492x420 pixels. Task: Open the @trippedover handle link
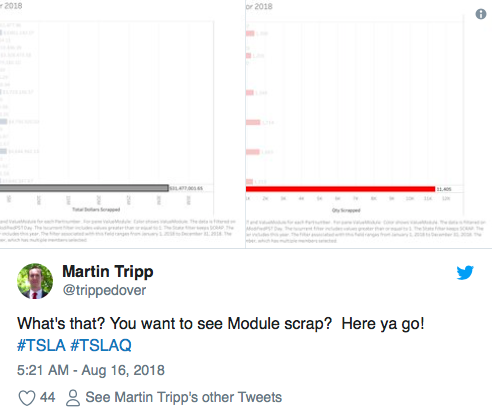pos(104,290)
